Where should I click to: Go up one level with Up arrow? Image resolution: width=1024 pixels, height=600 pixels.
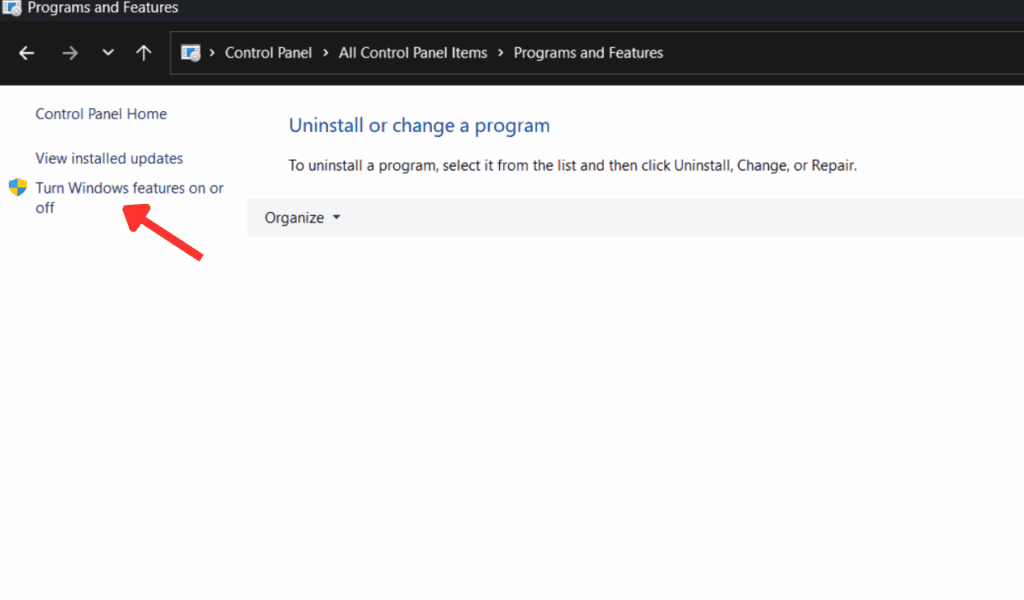(x=144, y=53)
